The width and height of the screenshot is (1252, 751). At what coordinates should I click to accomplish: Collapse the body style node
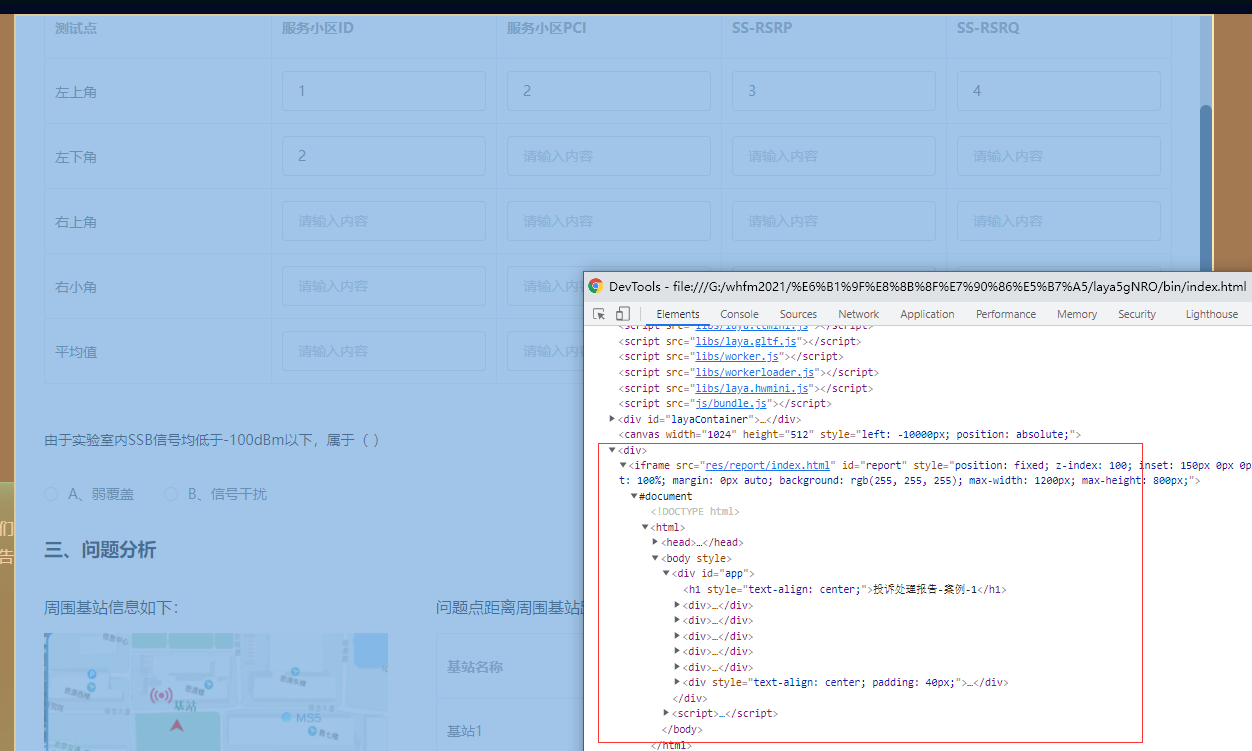click(656, 558)
